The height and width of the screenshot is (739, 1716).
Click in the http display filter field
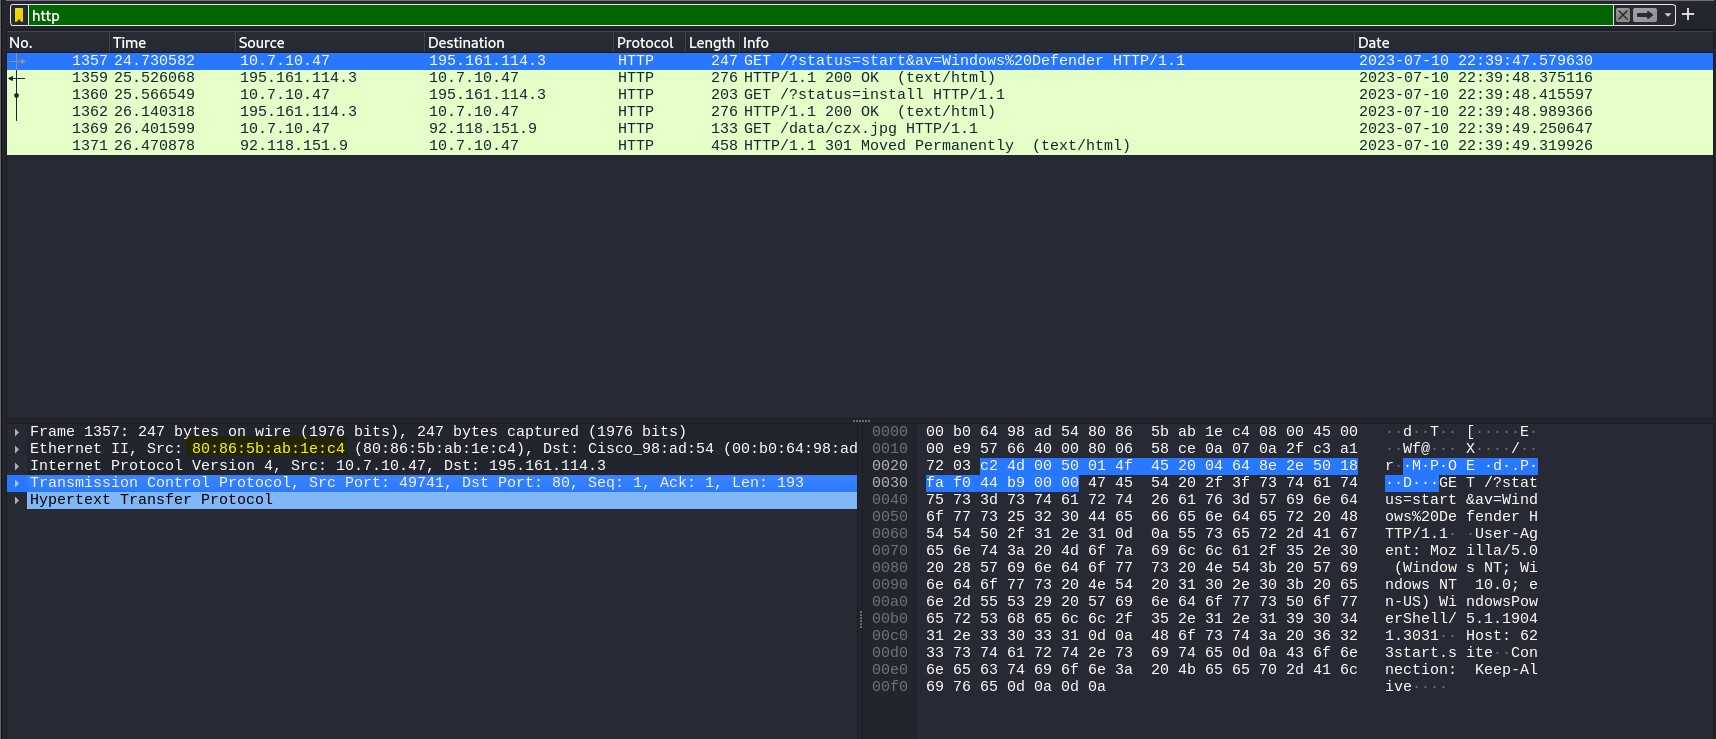point(800,15)
